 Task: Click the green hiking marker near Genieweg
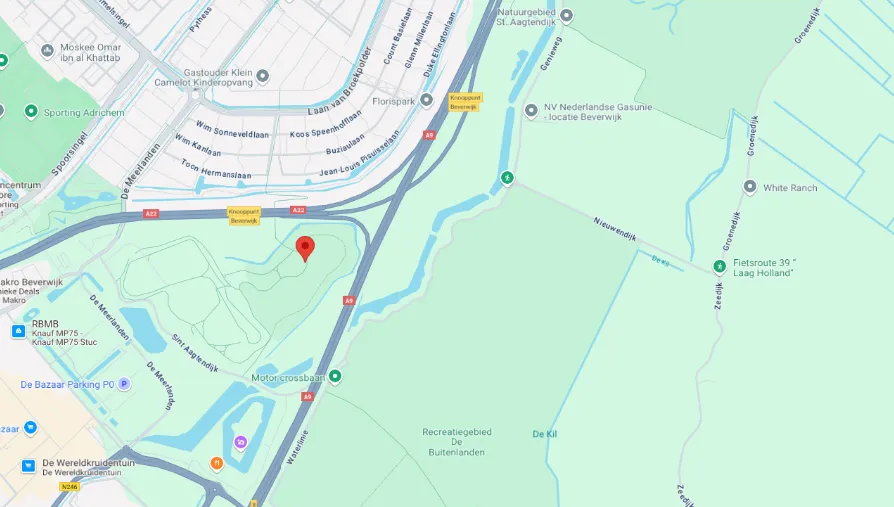507,178
